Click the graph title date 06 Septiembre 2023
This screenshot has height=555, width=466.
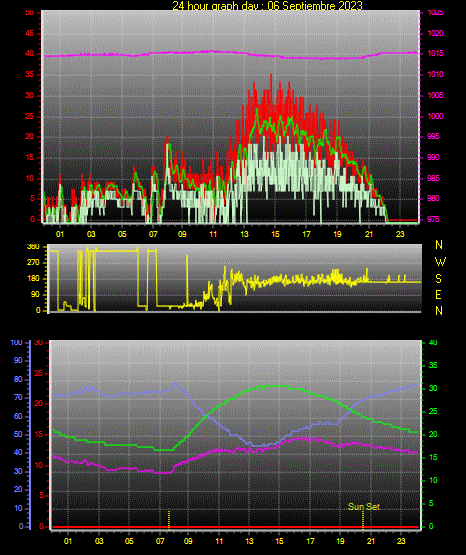(315, 5)
